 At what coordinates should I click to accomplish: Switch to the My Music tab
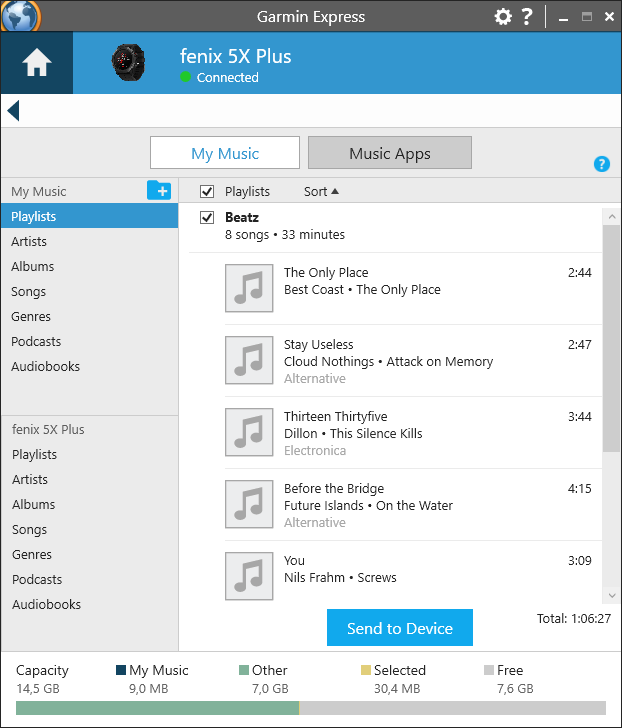click(x=225, y=153)
